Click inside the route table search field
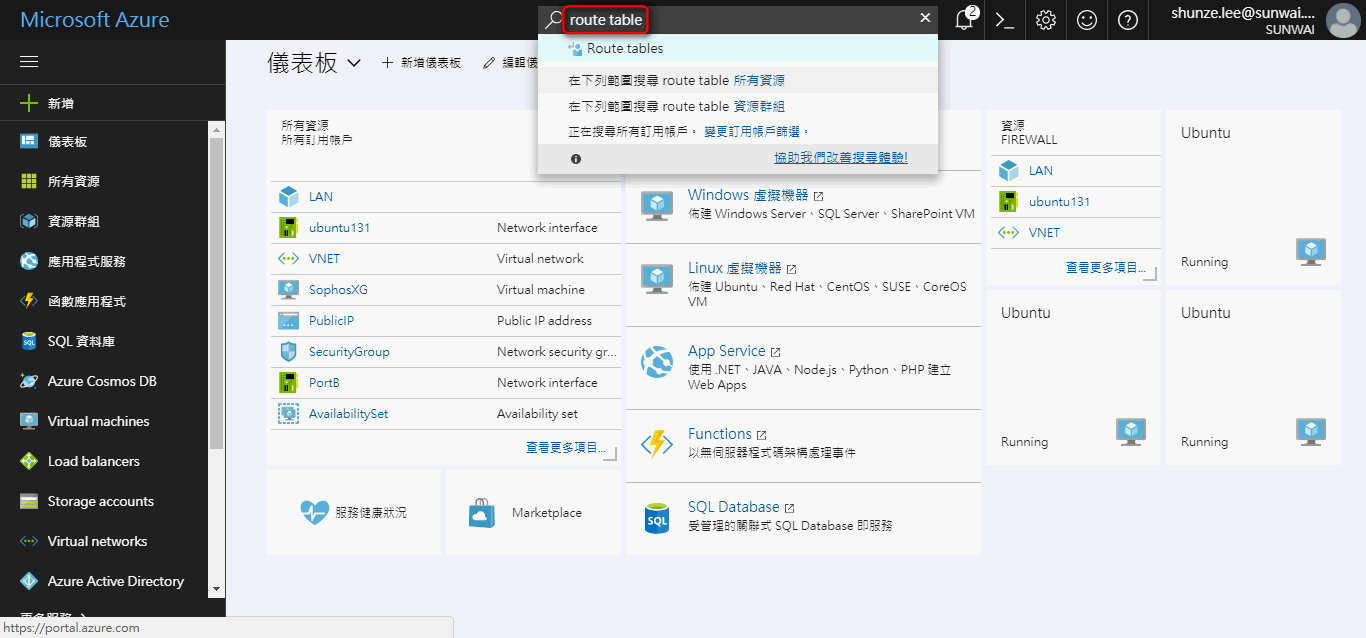 click(737, 19)
